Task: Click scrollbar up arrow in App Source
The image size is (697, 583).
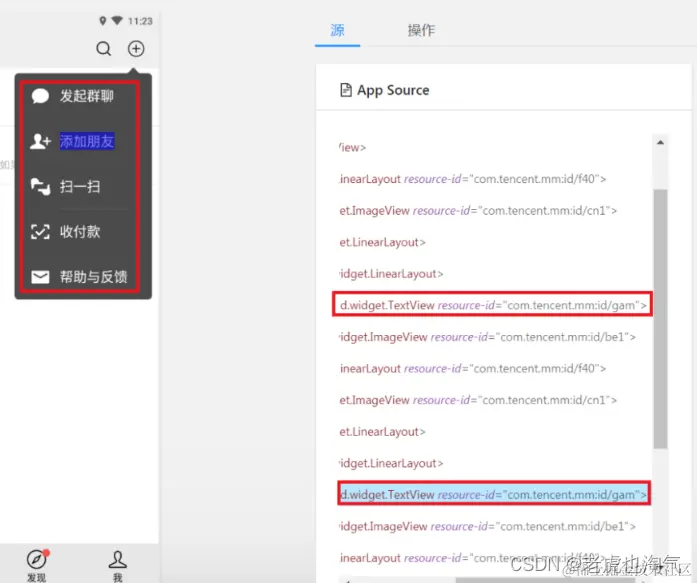Action: tap(660, 142)
